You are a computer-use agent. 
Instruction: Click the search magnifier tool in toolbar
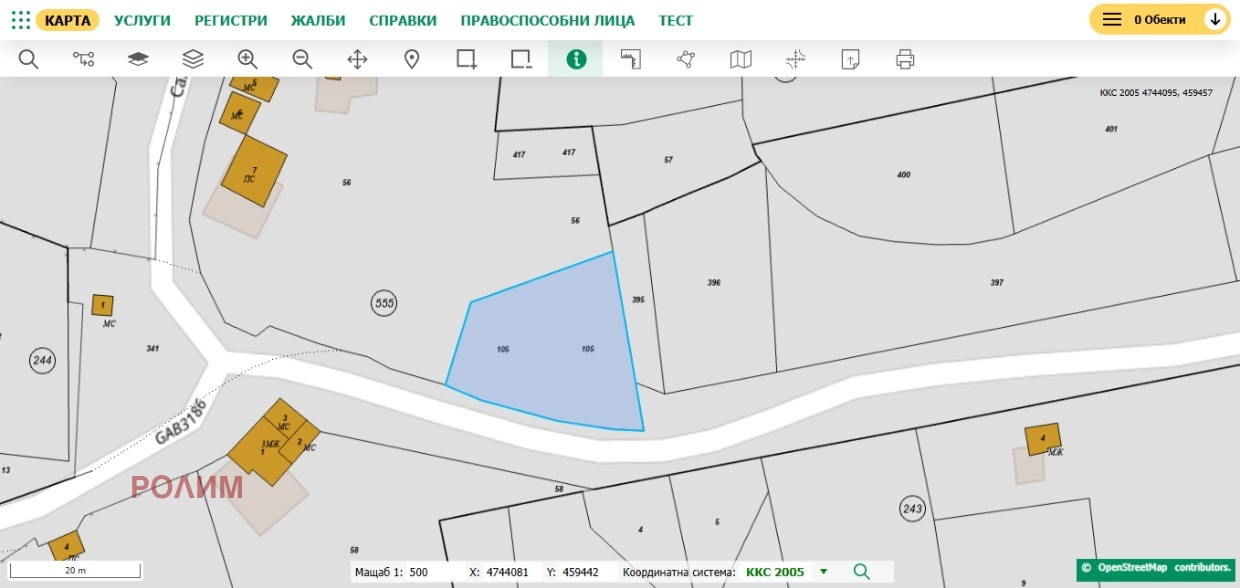tap(28, 59)
